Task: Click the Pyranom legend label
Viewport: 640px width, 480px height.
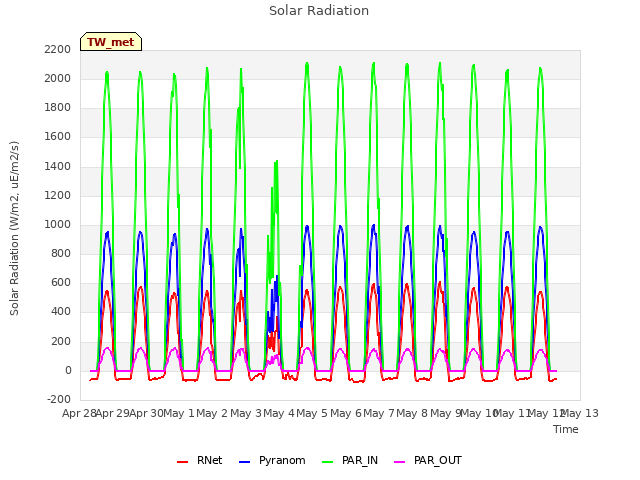Action: [282, 460]
